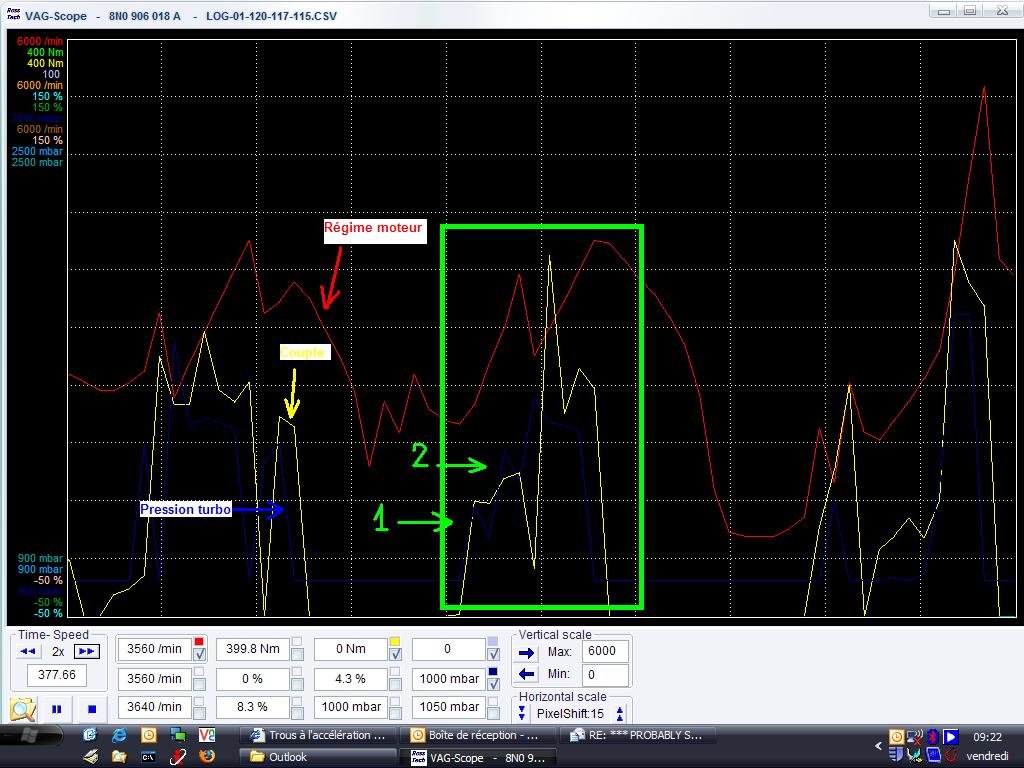The image size is (1024, 768).
Task: Decrease PixelShift with left double-arrow stepper
Action: click(x=522, y=714)
